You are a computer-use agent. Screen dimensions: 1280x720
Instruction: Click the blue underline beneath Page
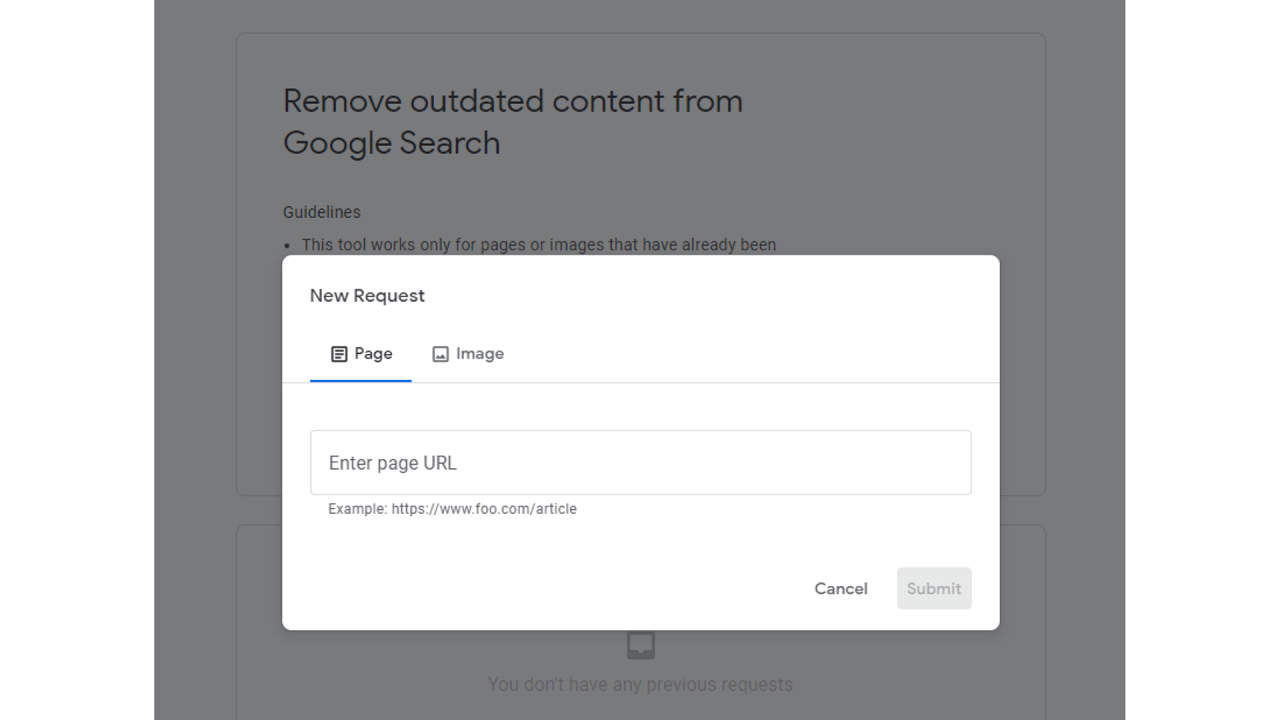pyautogui.click(x=361, y=379)
